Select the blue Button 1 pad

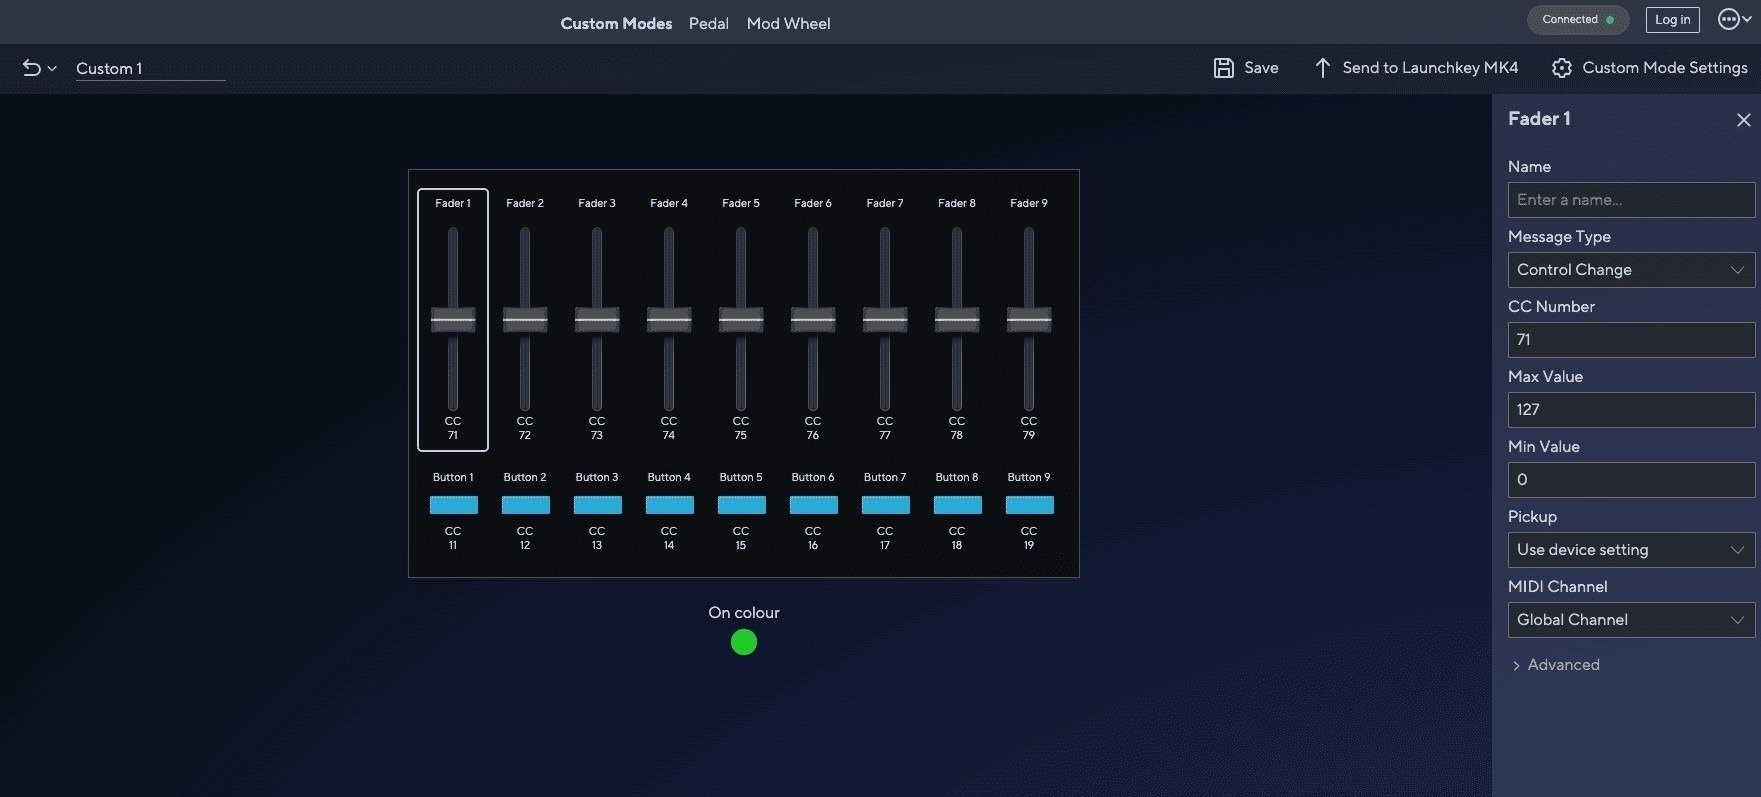[453, 505]
